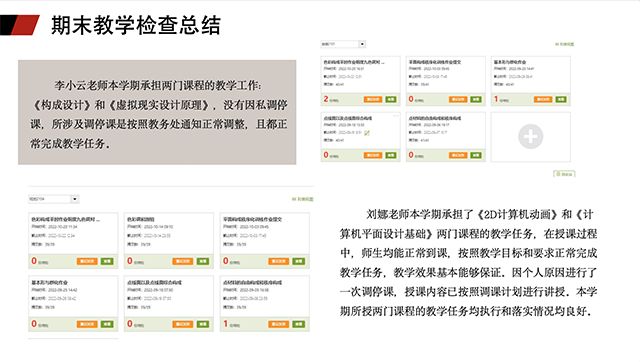640x362 pixels.
Task: Open the class dropdown above the 2-count card
Action: tap(343, 44)
